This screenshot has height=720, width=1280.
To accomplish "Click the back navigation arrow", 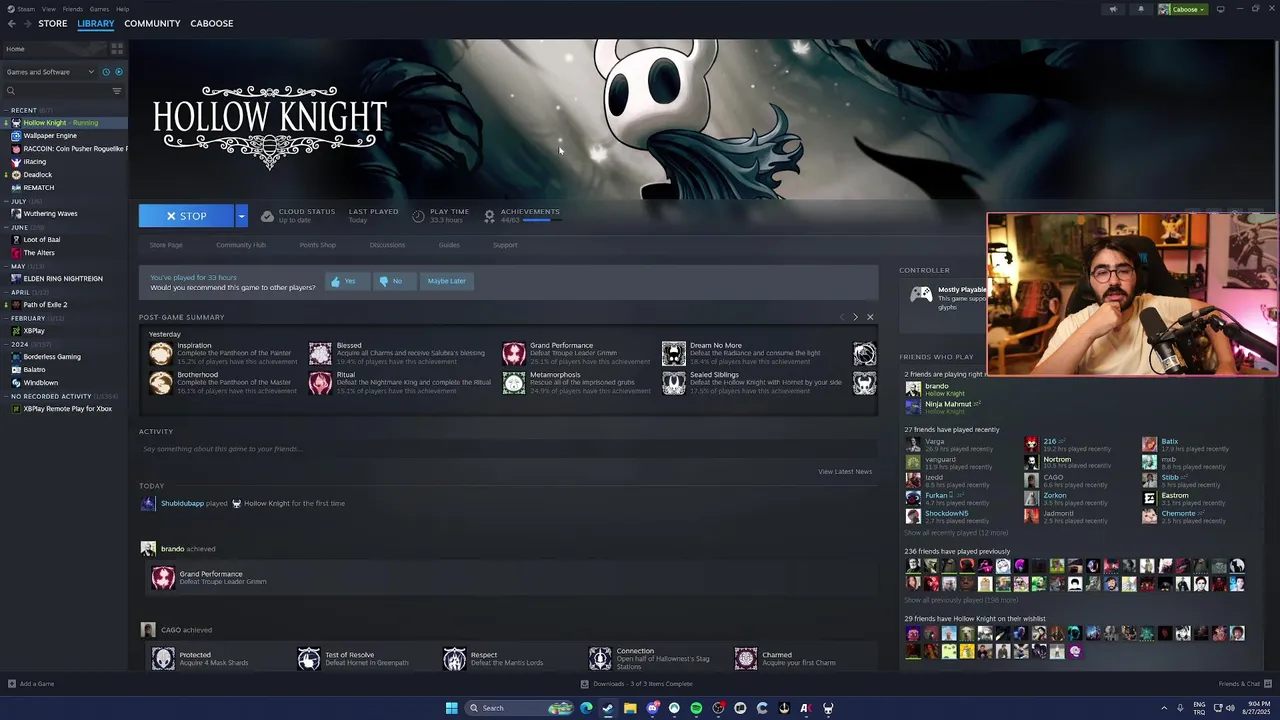I will point(11,23).
